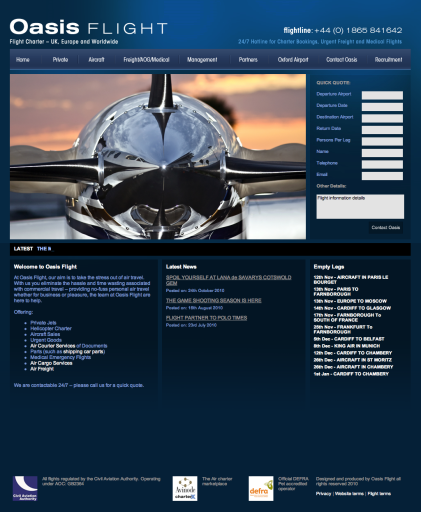421x512 pixels.
Task: Submit quote with Contact Oasis button
Action: (x=386, y=228)
